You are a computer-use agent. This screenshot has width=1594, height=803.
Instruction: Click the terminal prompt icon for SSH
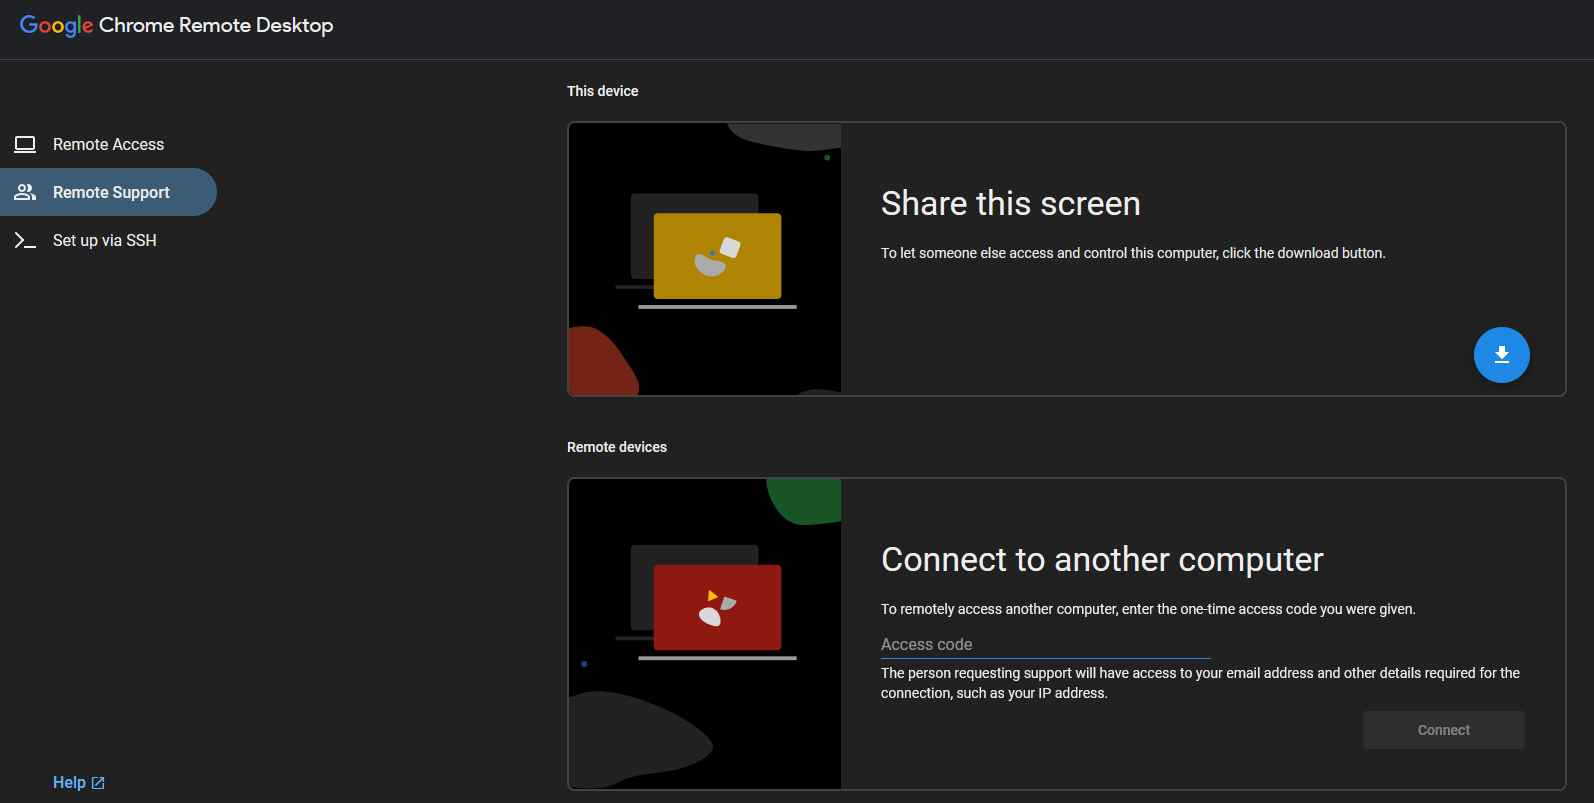tap(25, 240)
